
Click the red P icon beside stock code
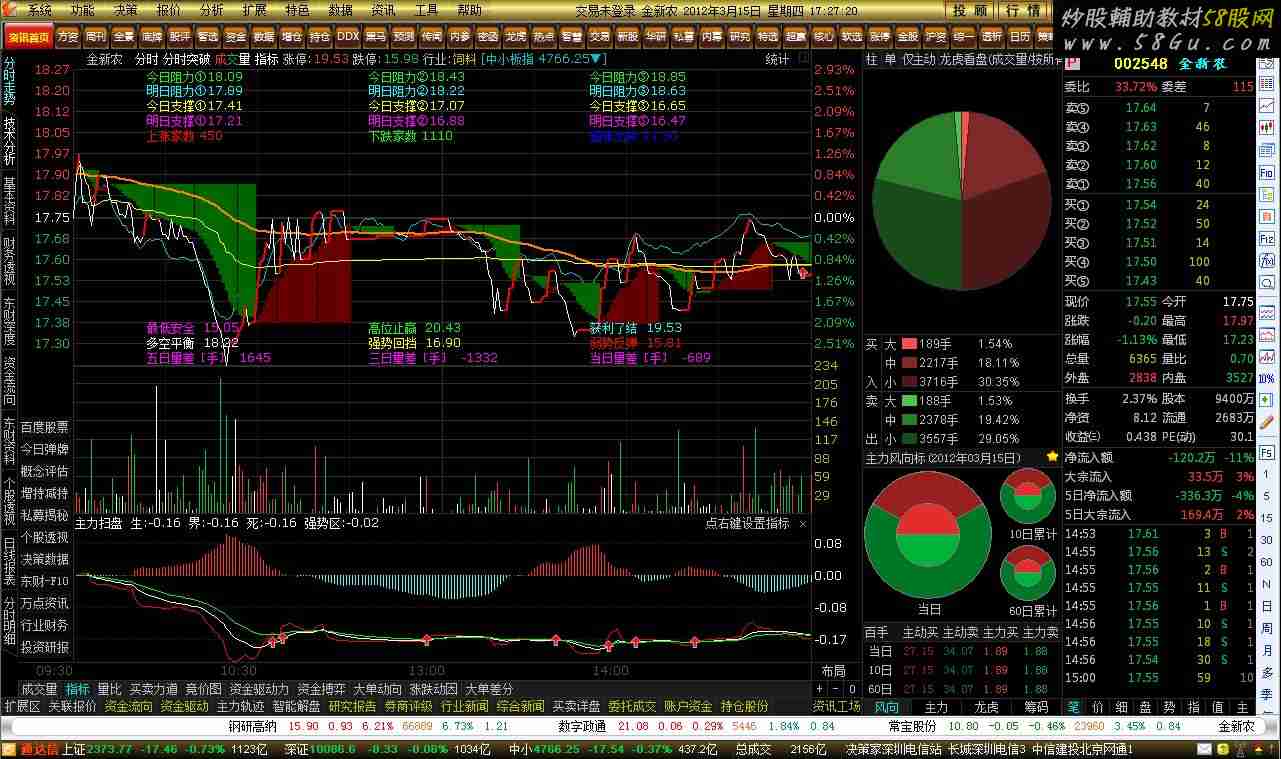[1072, 63]
